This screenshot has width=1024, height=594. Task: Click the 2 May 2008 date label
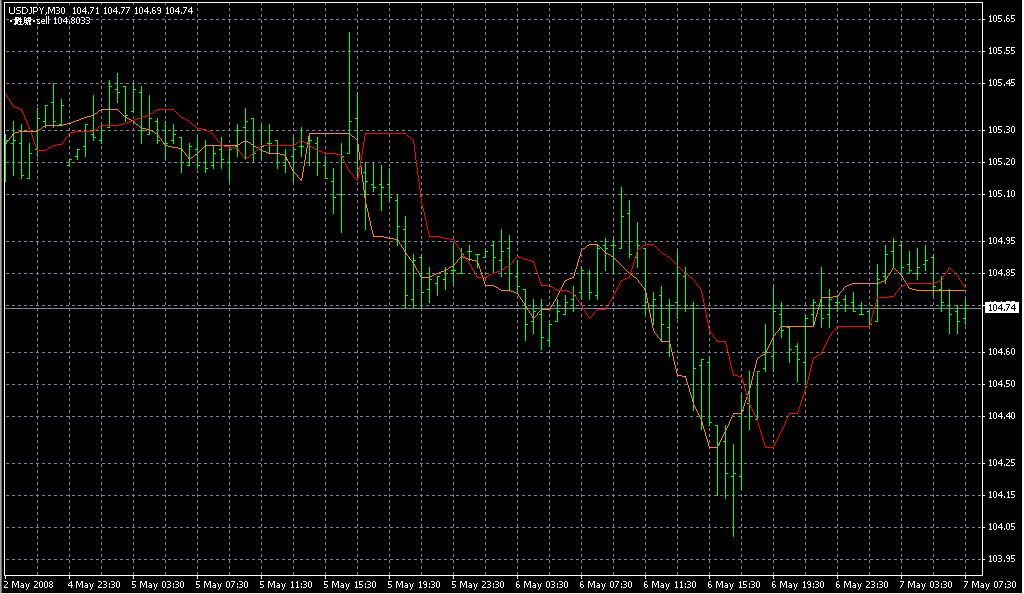pos(29,584)
